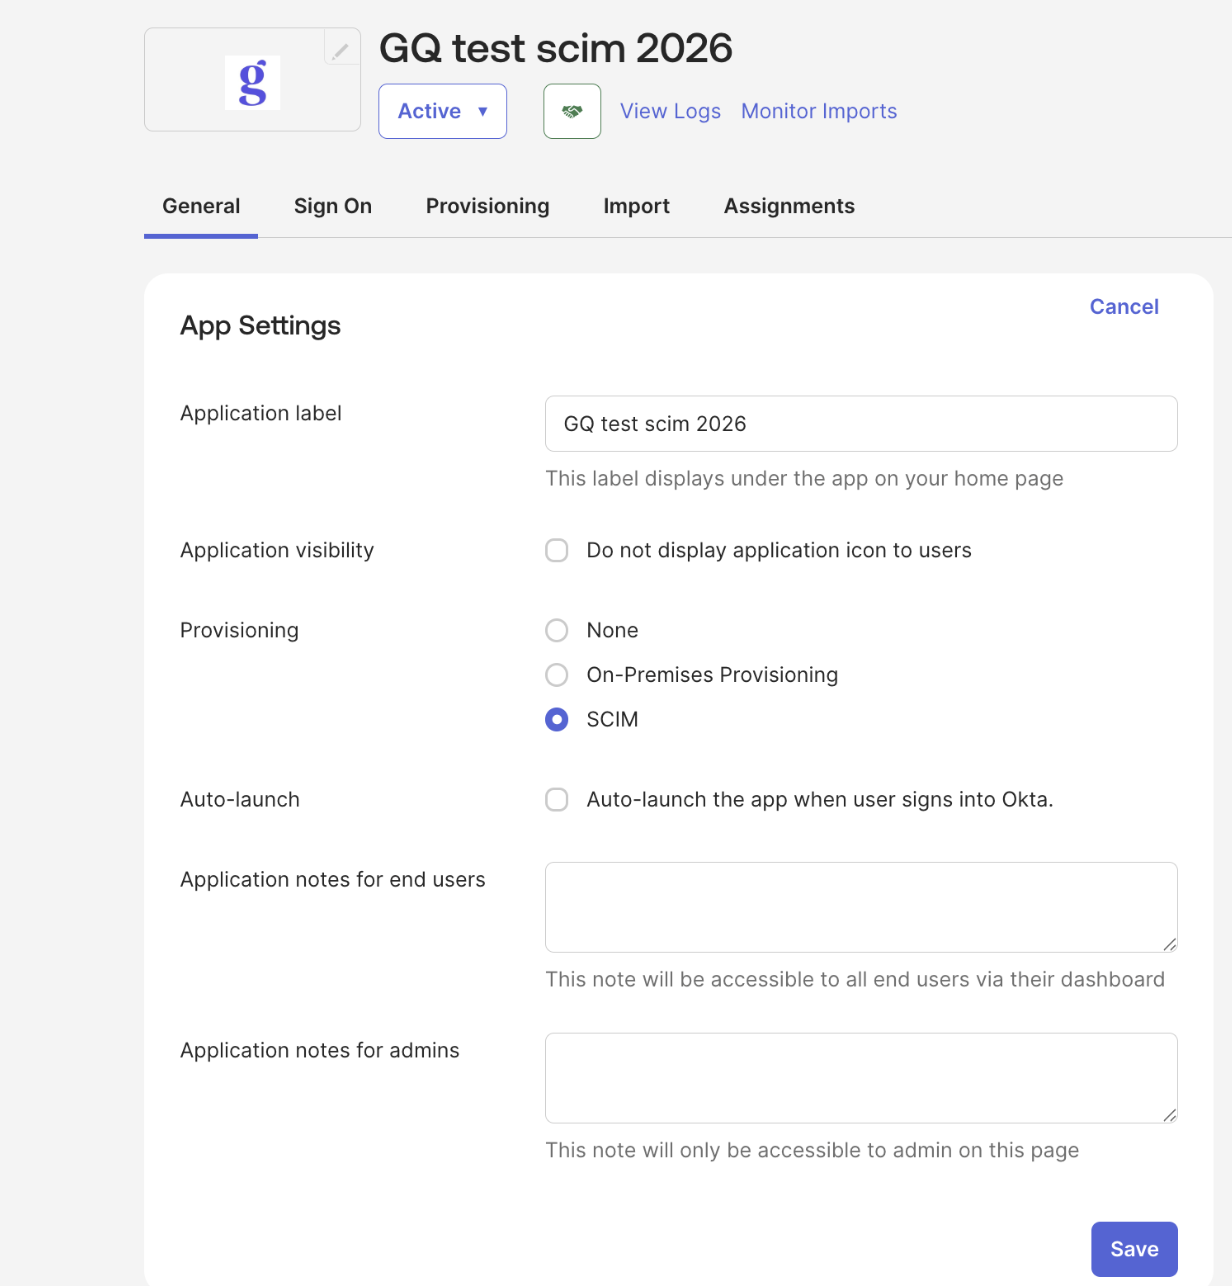Go to the Provisioning tab
The width and height of the screenshot is (1232, 1286).
488,206
